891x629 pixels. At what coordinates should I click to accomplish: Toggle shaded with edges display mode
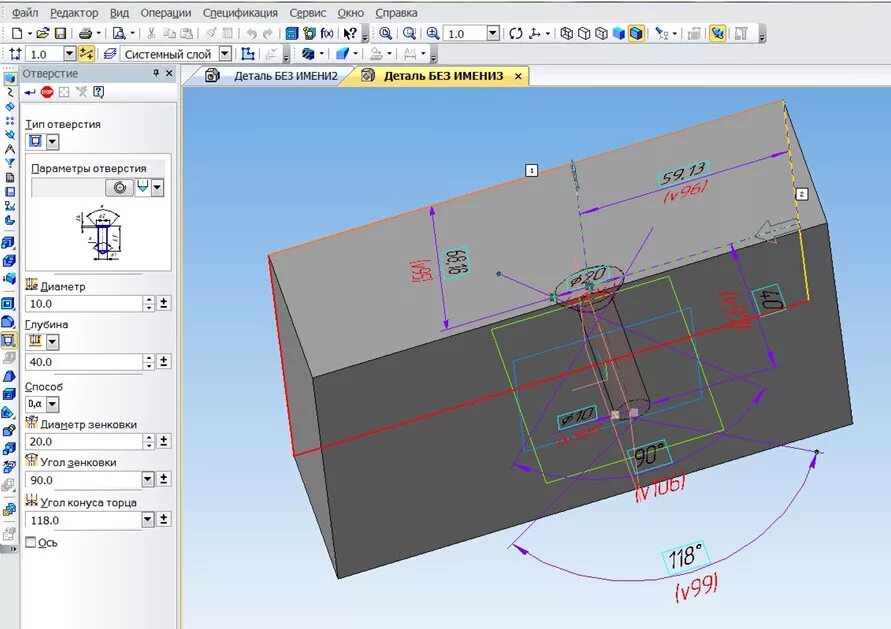[x=636, y=34]
